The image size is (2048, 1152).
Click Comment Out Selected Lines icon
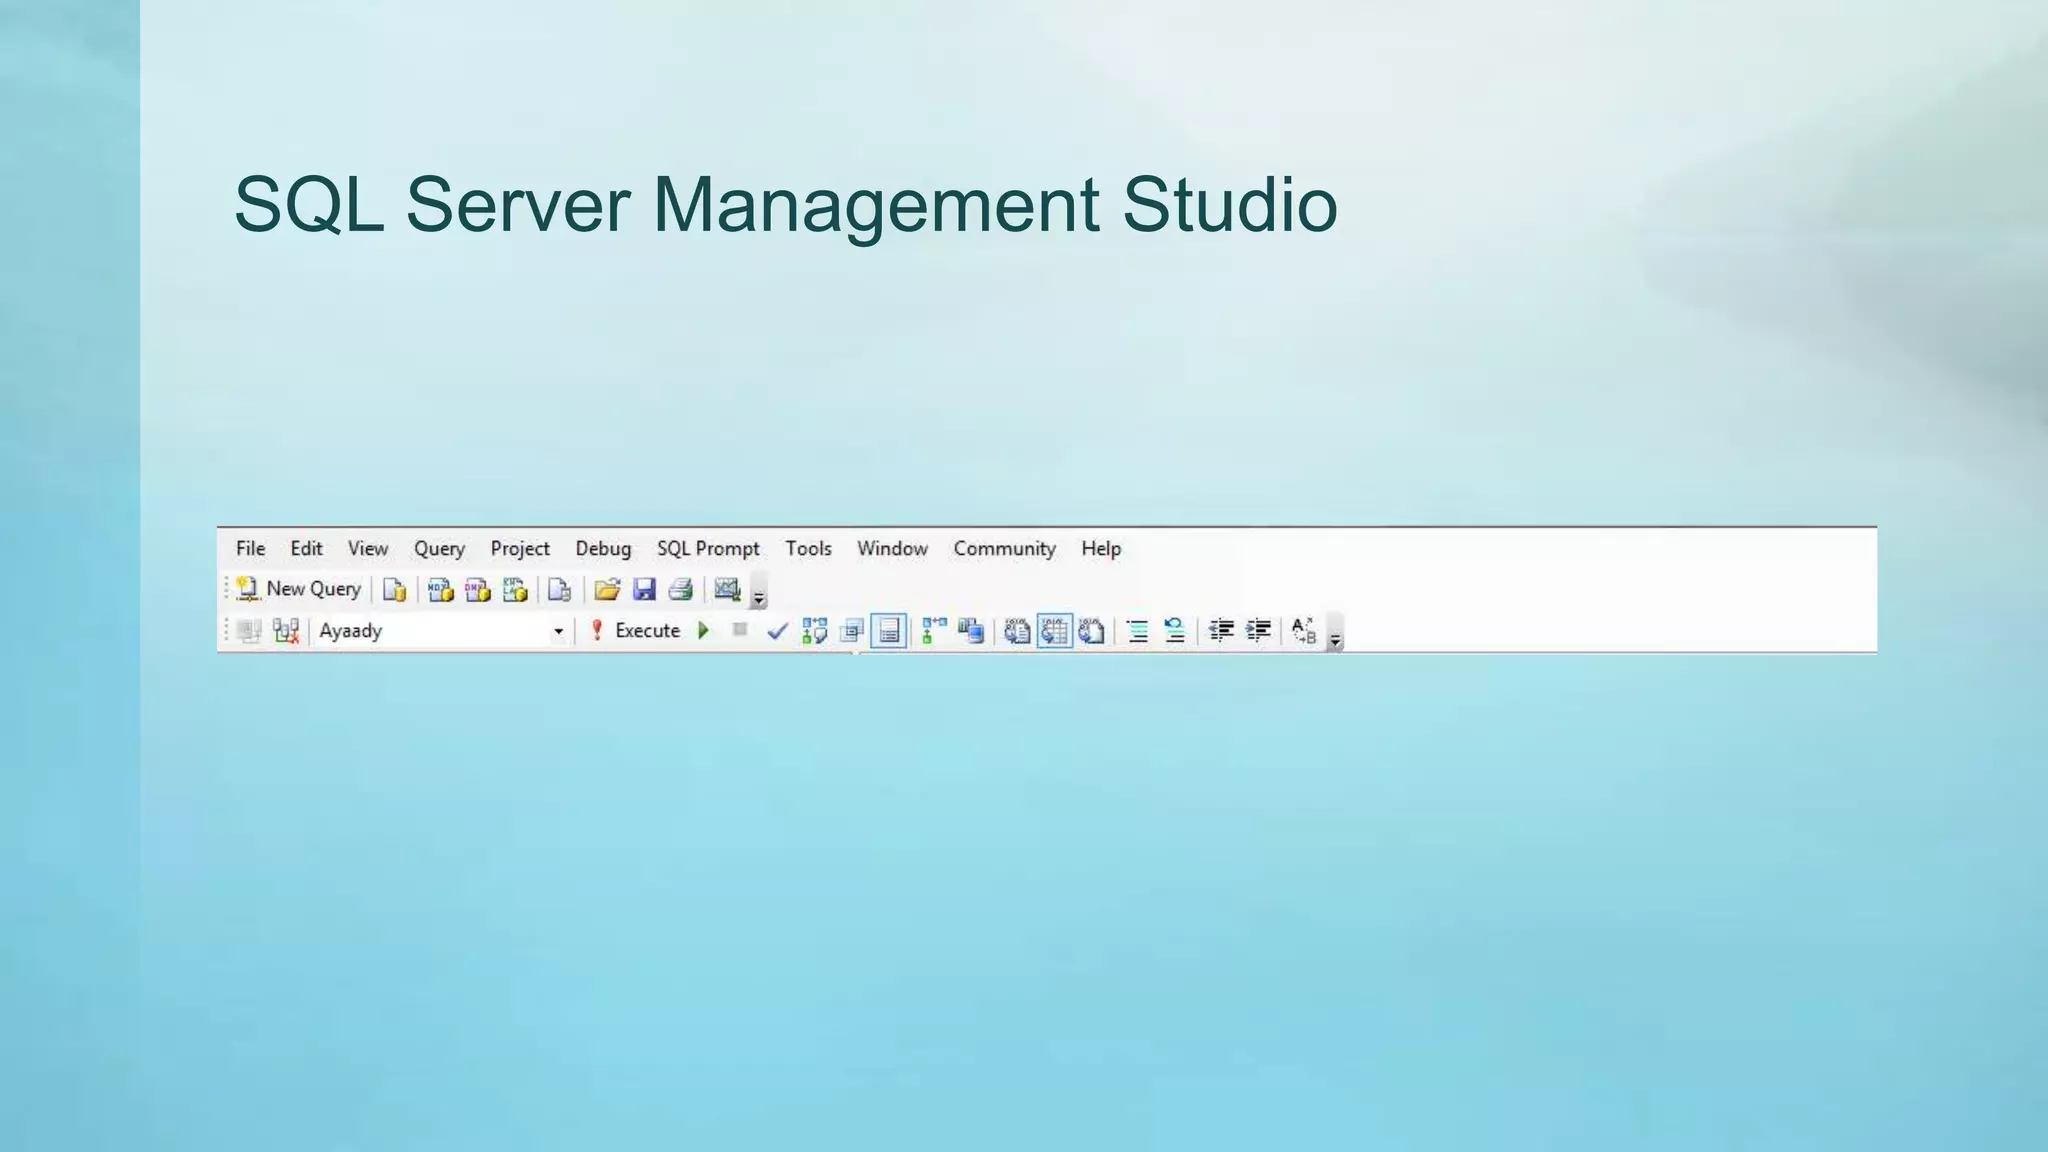pos(1137,631)
